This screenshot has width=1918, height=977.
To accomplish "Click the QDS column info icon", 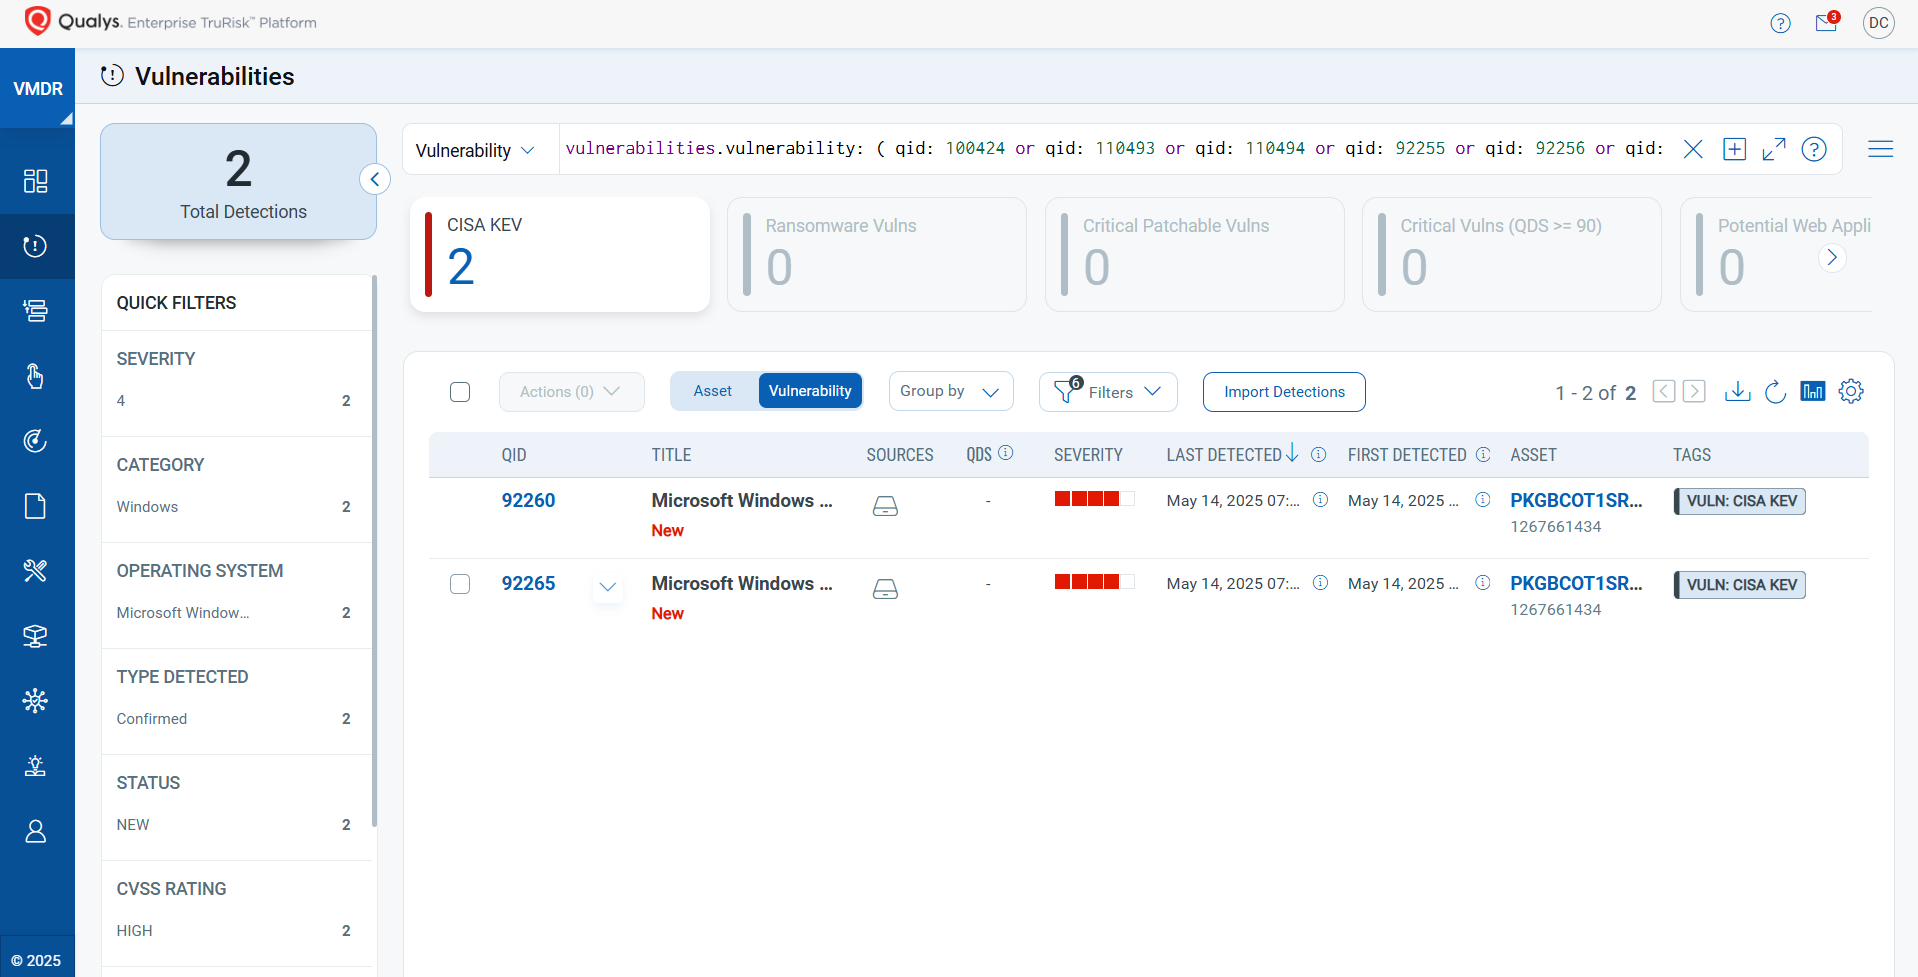I will tap(1006, 453).
